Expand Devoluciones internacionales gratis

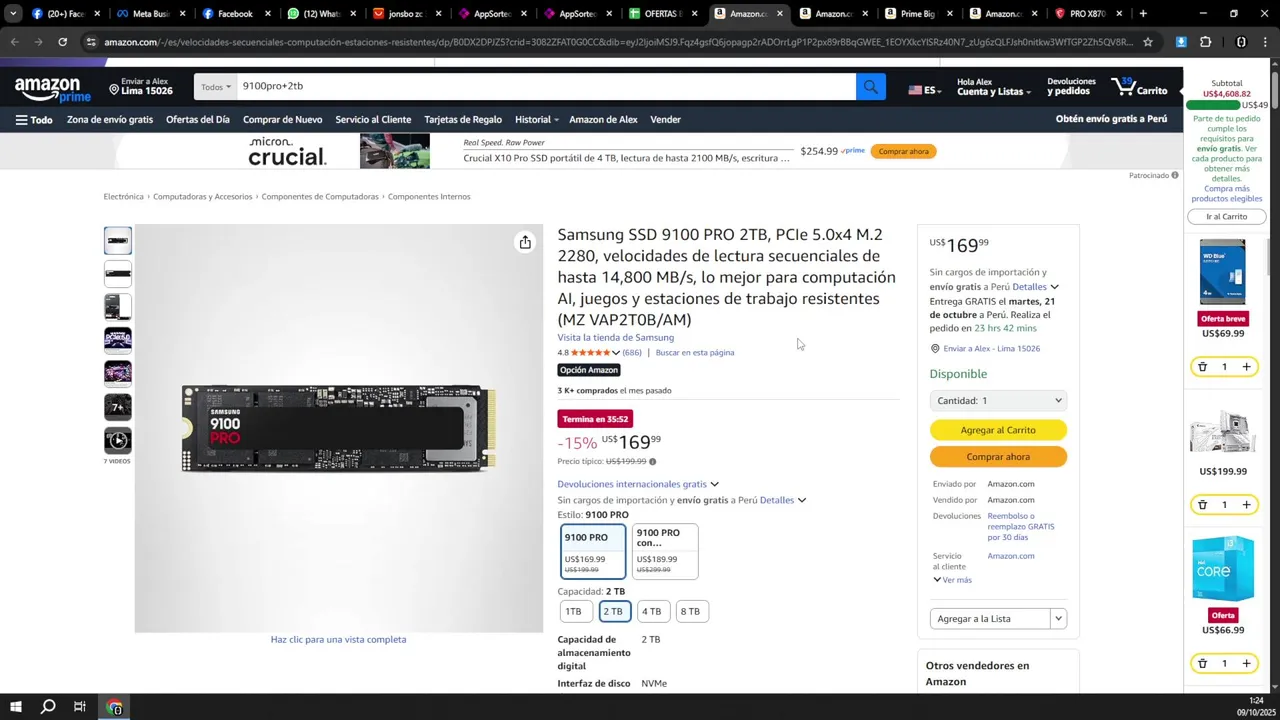point(638,484)
